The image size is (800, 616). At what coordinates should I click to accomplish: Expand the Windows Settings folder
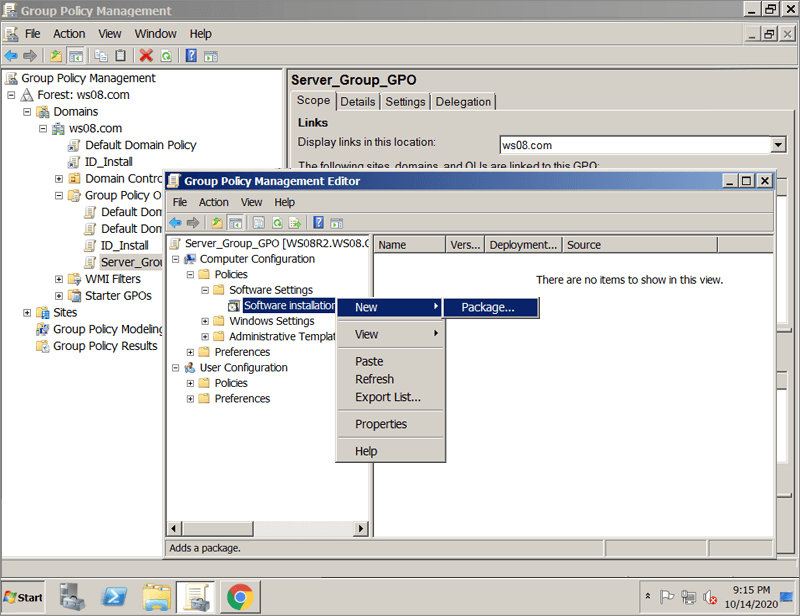click(x=206, y=322)
